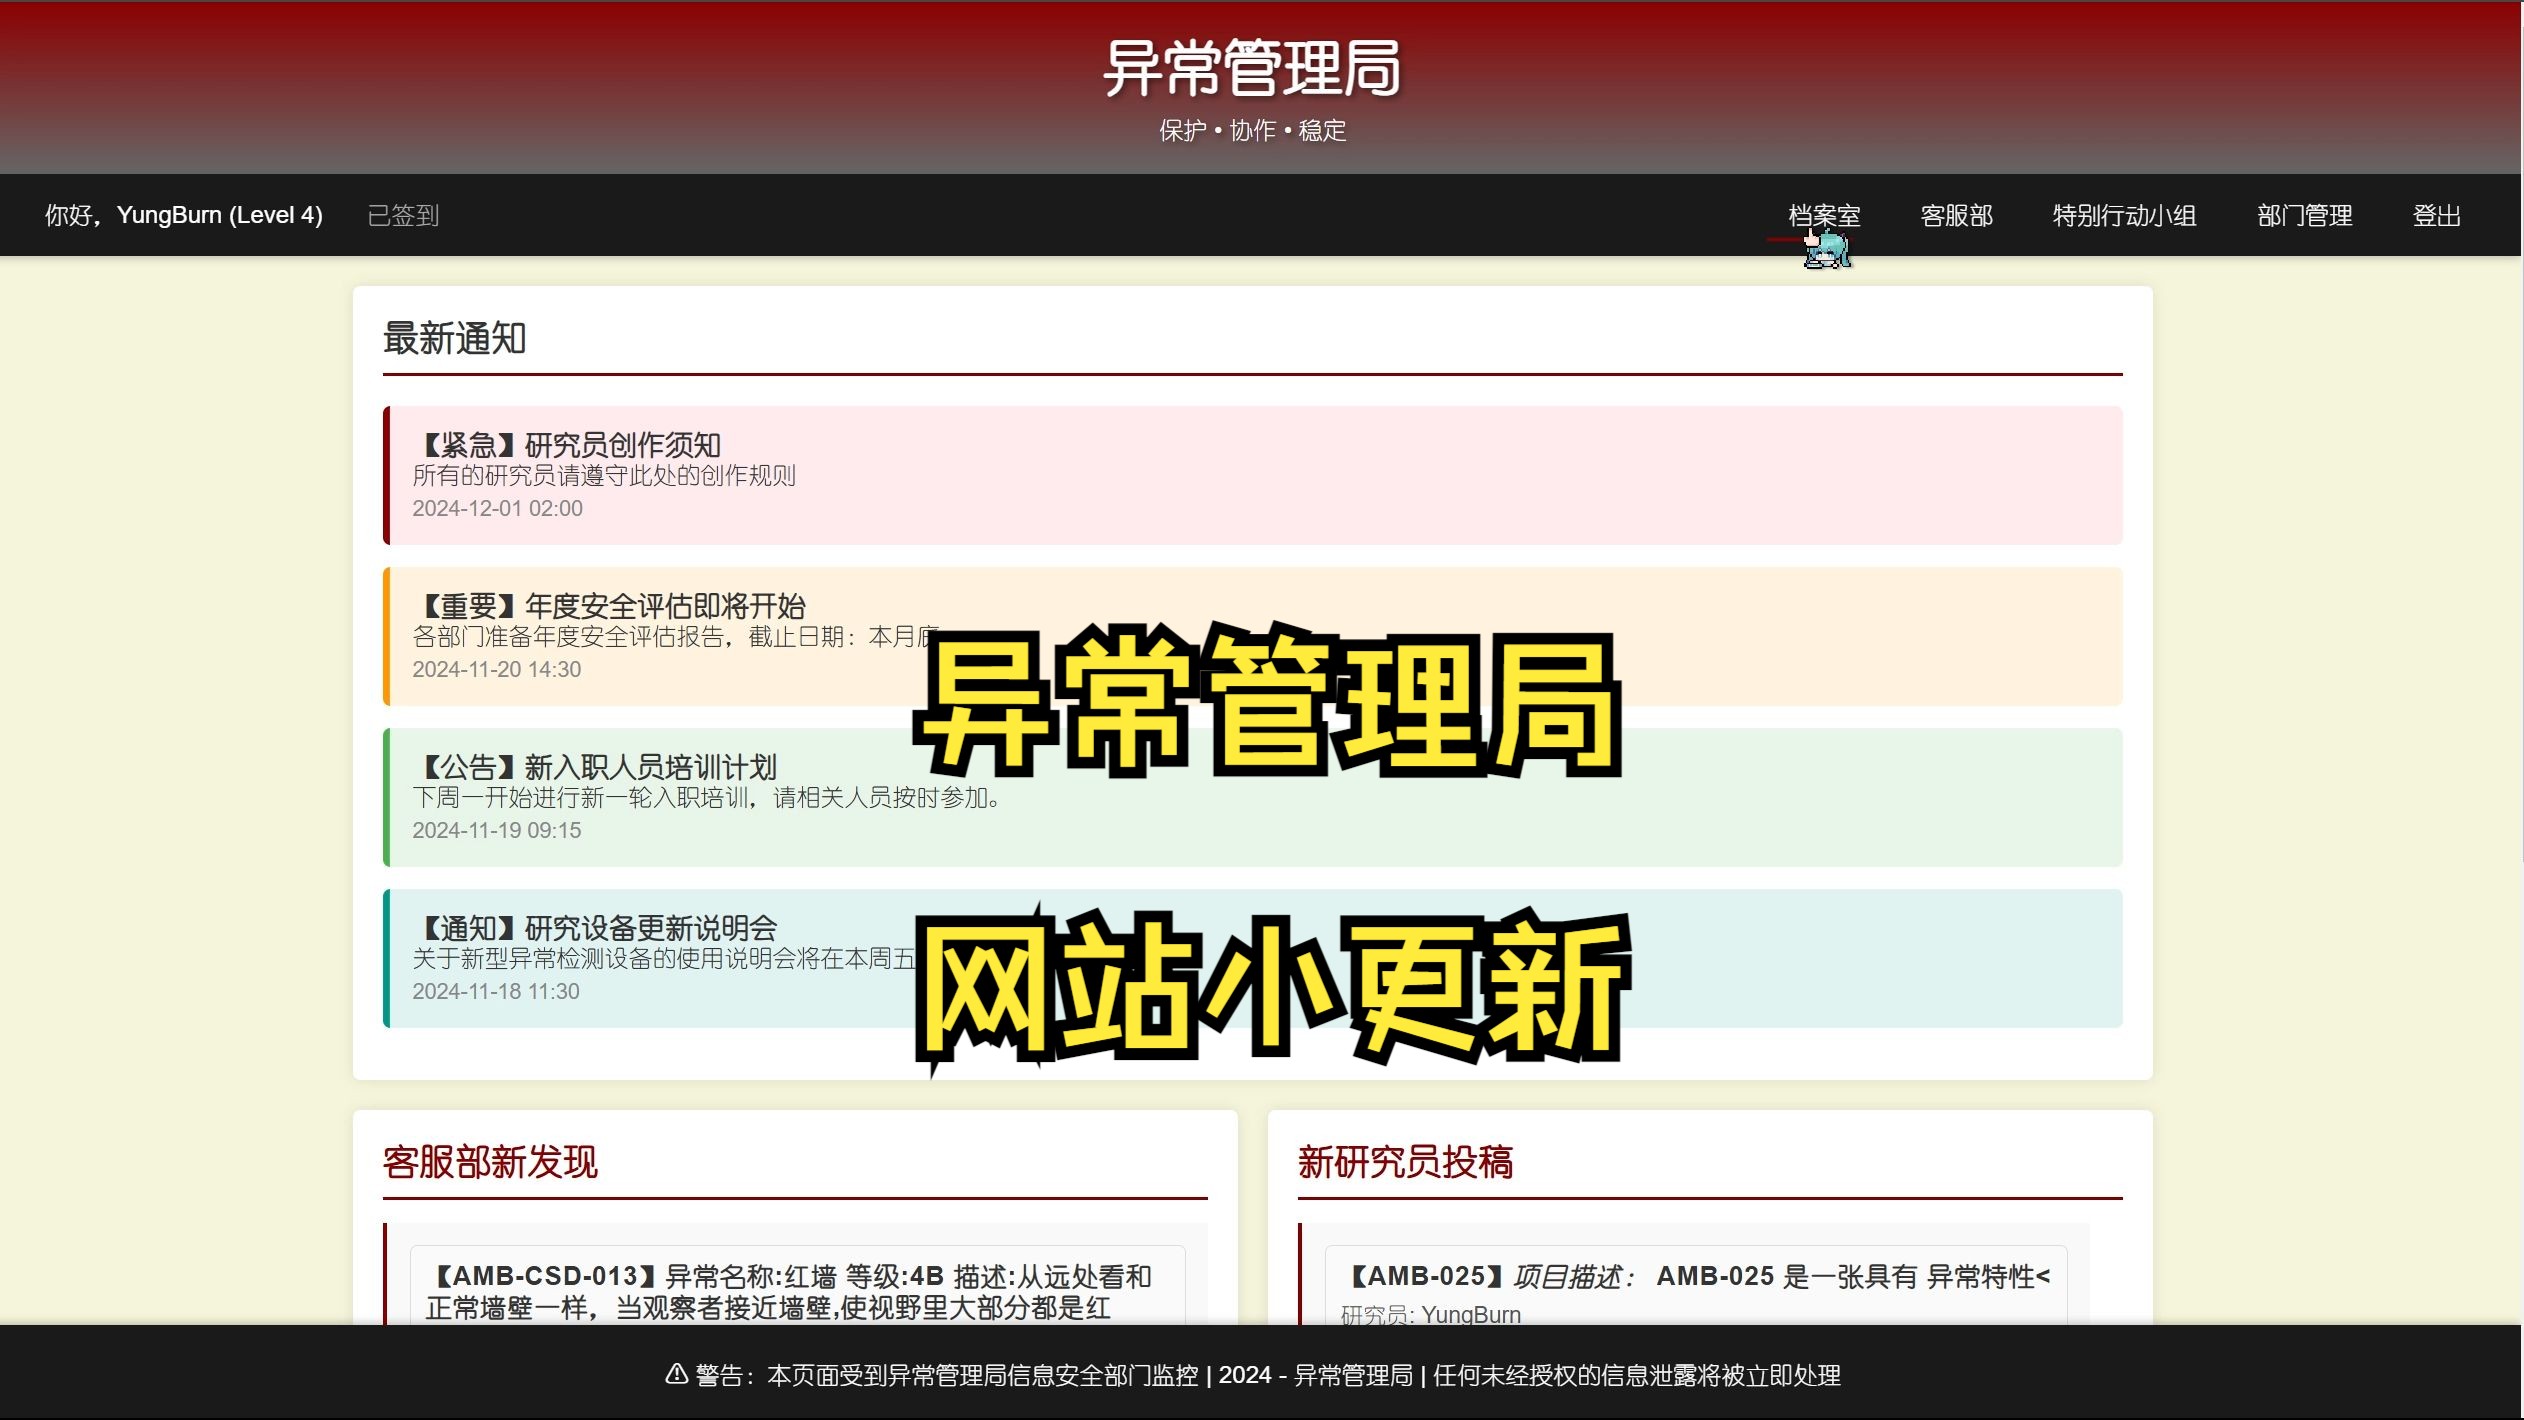This screenshot has width=2524, height=1420.
Task: Click the text 所有的研究员请遵守此处的创作规则
Action: tap(604, 475)
